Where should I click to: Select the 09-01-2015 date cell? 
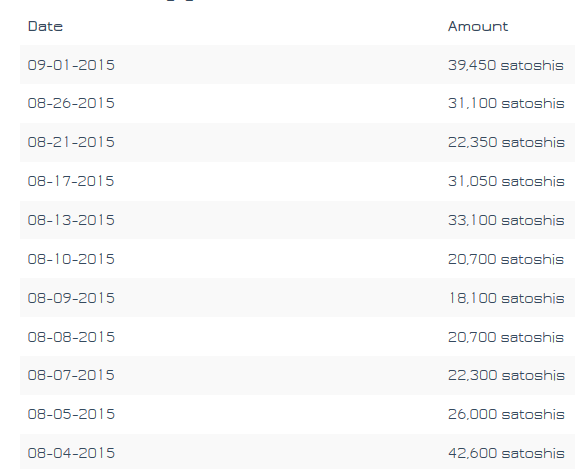71,65
